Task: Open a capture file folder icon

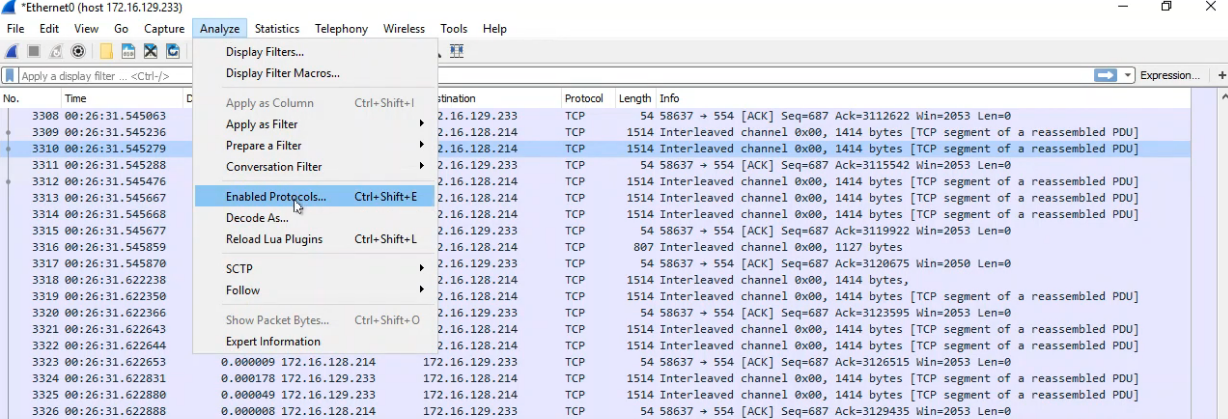Action: click(x=106, y=51)
